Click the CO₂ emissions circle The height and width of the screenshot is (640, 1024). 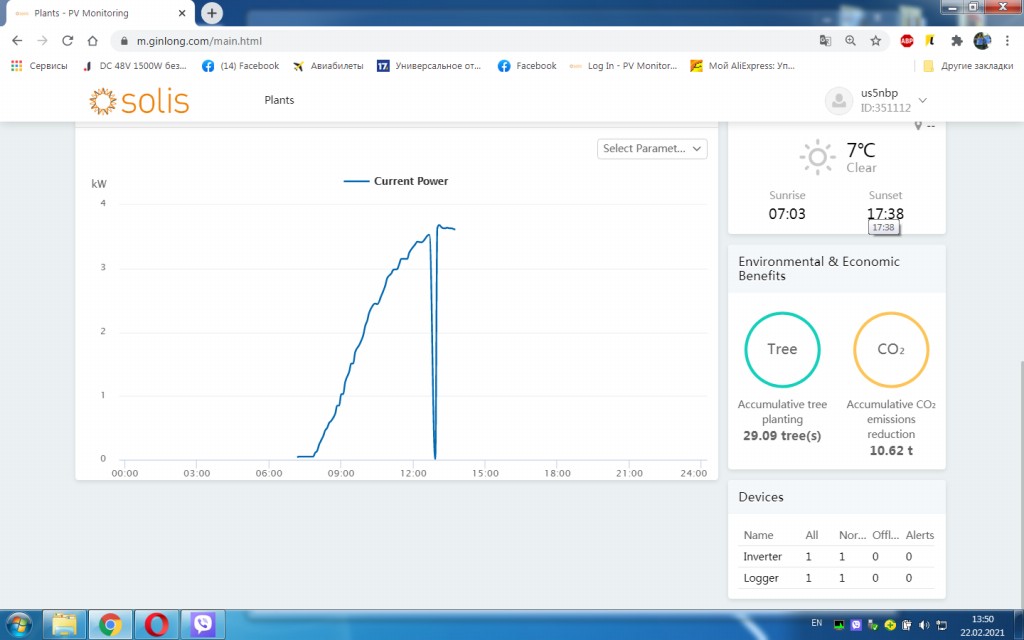point(891,350)
